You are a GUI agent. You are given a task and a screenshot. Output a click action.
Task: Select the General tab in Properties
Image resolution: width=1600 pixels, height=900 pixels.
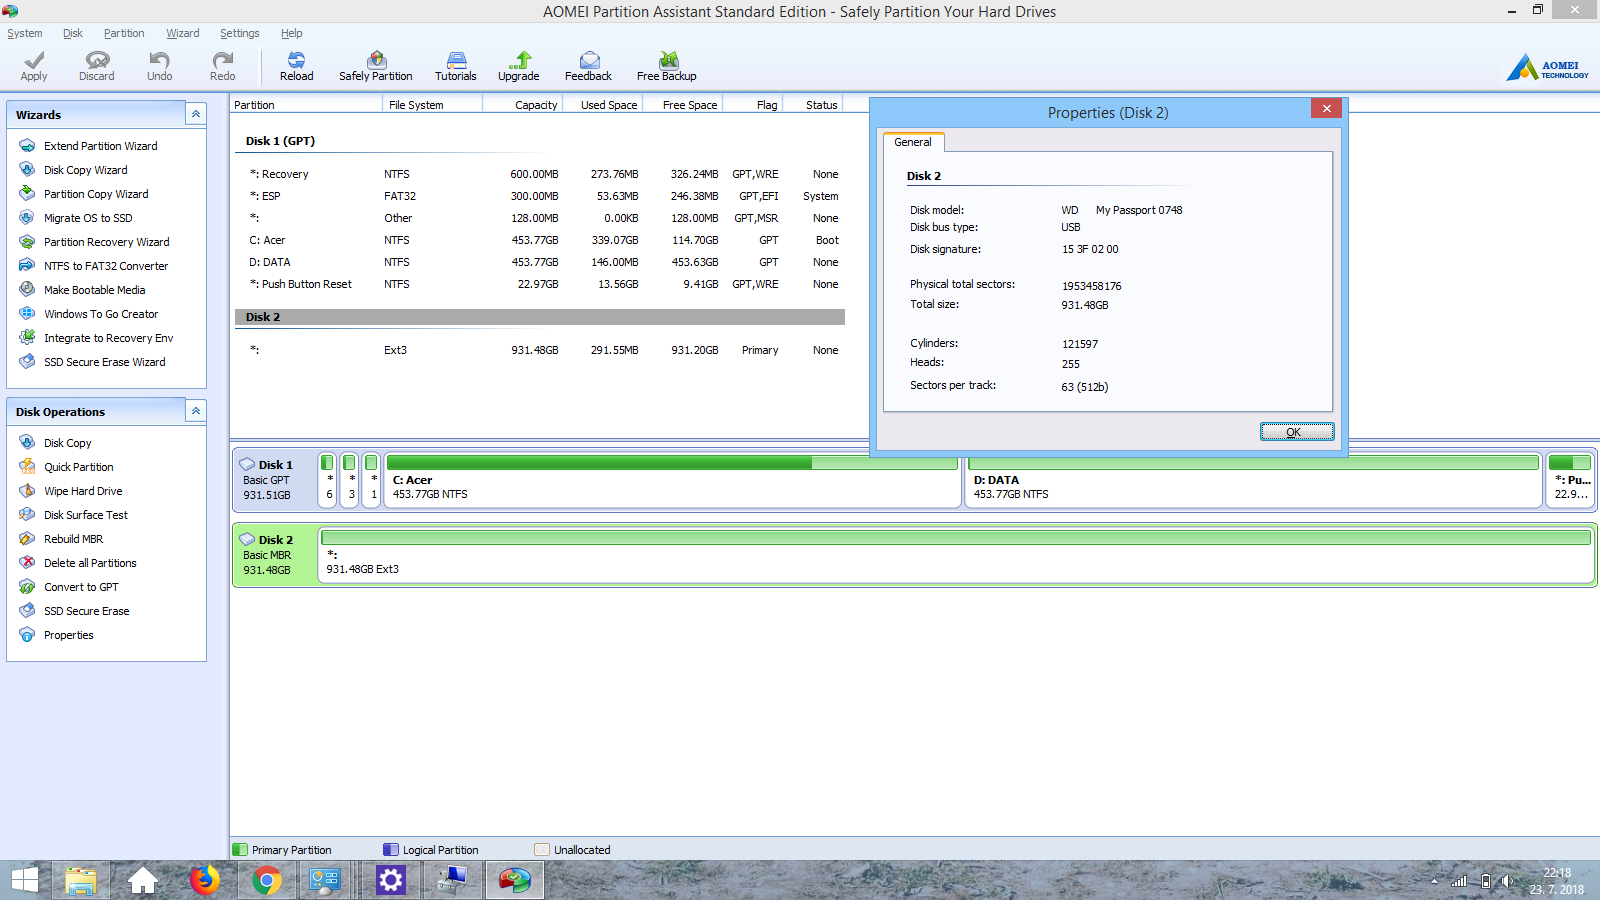(913, 142)
